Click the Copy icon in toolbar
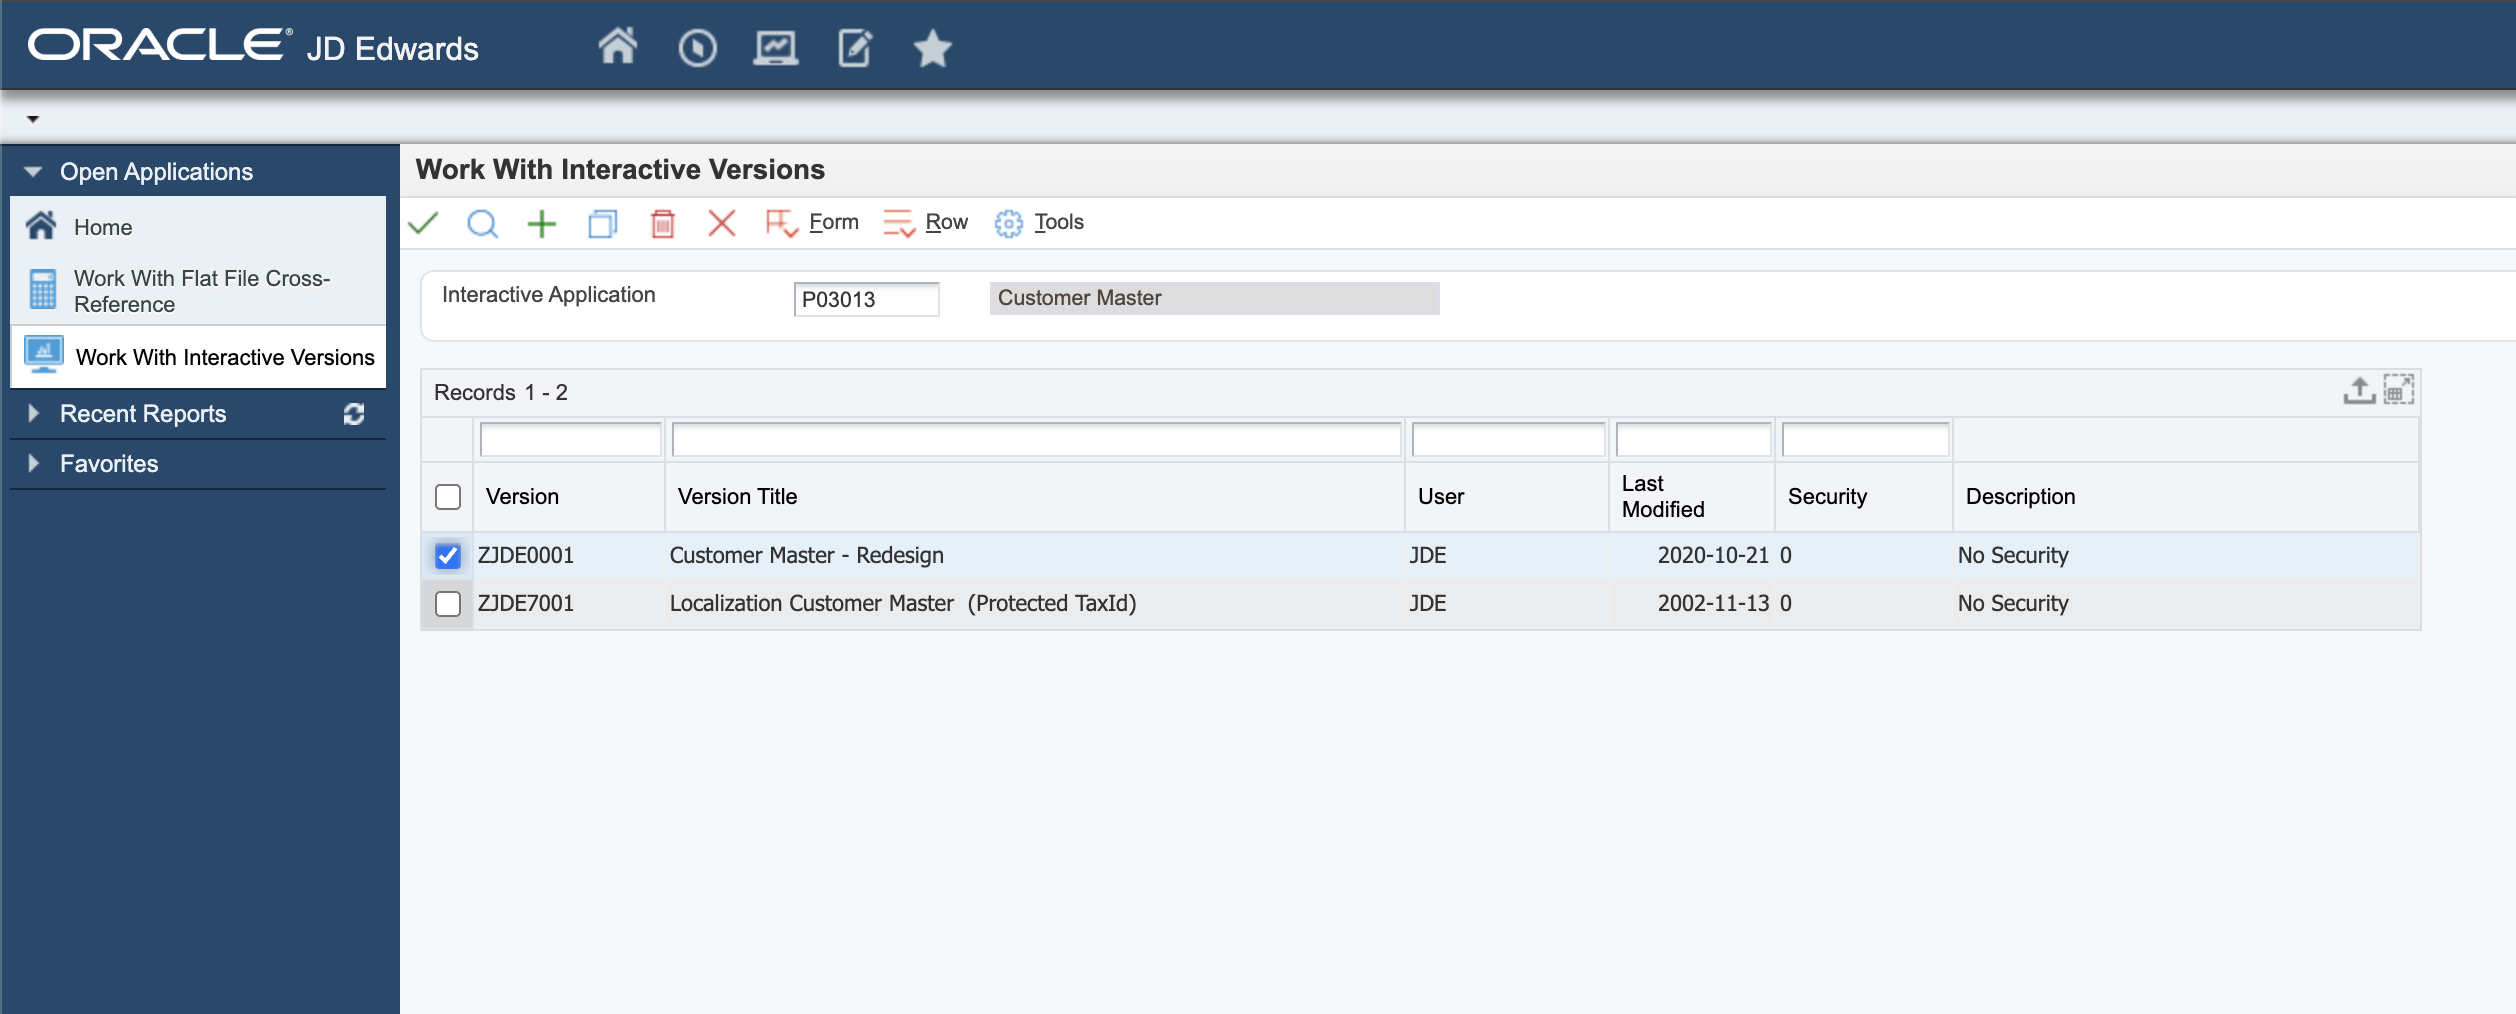 click(x=602, y=223)
